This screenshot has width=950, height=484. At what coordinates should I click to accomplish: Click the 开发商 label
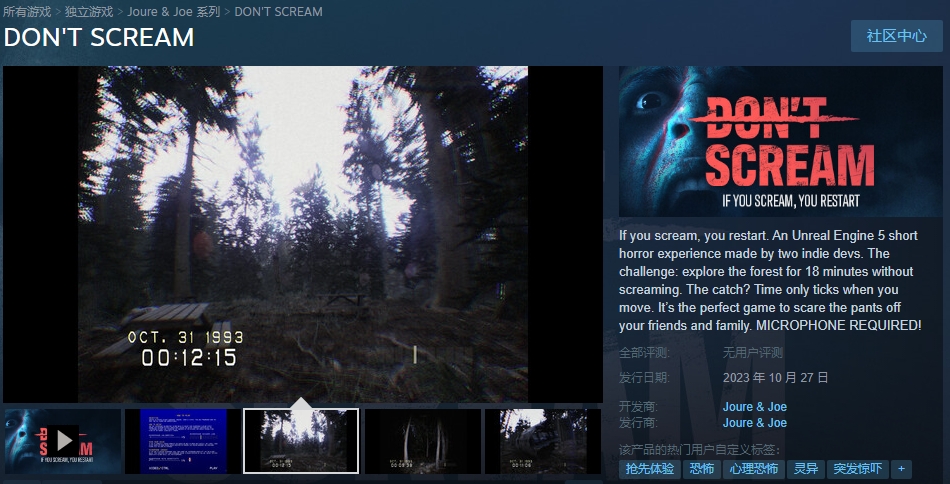639,406
